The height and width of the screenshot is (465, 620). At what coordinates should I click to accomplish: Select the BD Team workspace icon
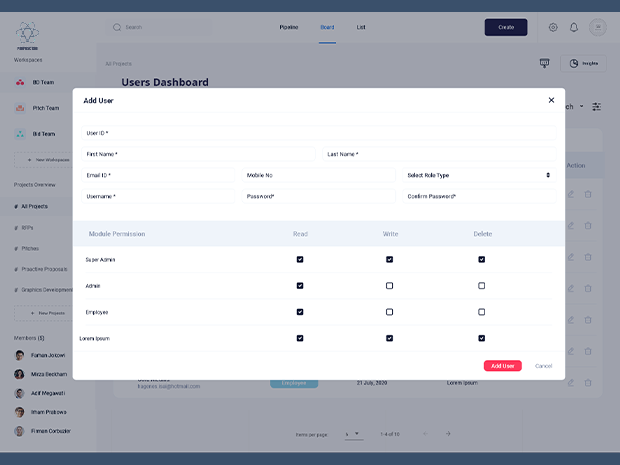(x=20, y=82)
